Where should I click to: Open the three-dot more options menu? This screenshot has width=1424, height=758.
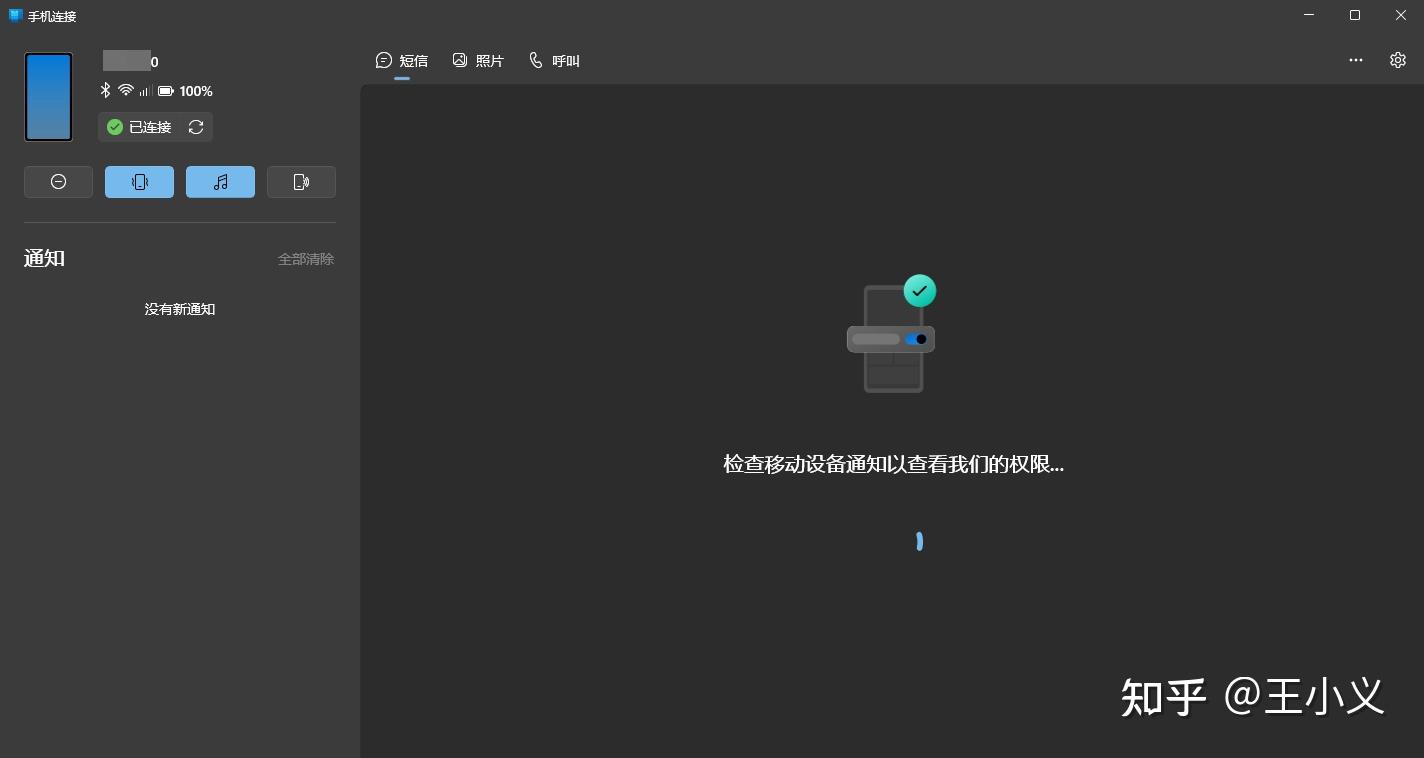point(1356,60)
